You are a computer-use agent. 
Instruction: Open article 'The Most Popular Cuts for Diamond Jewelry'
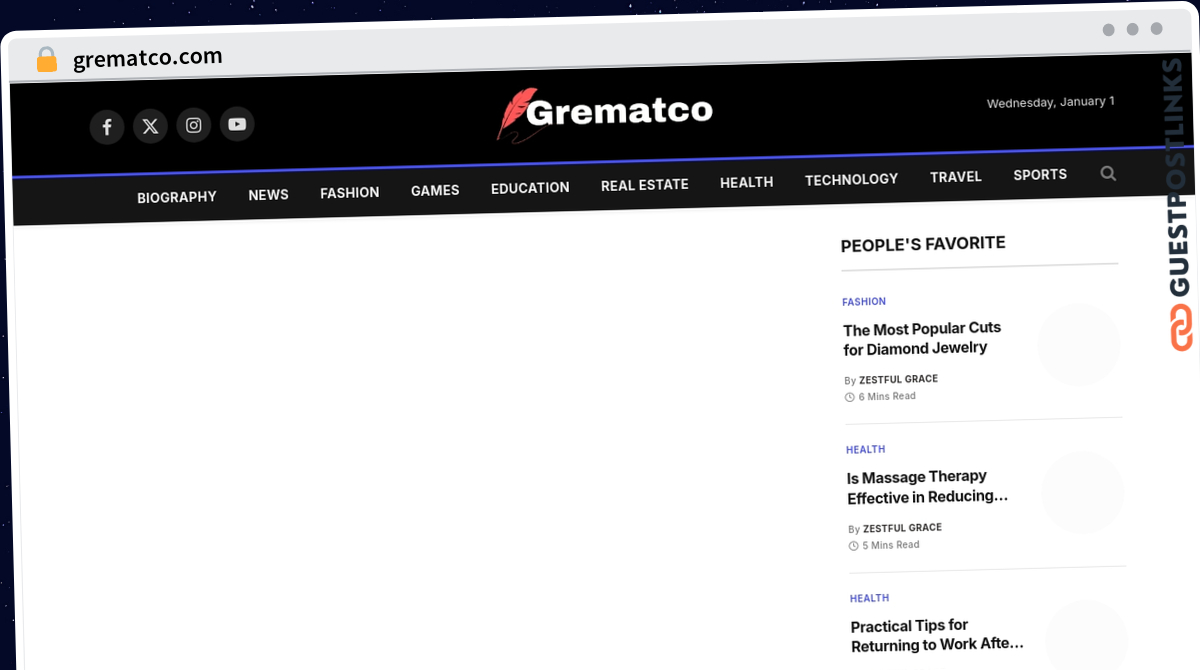(x=922, y=338)
